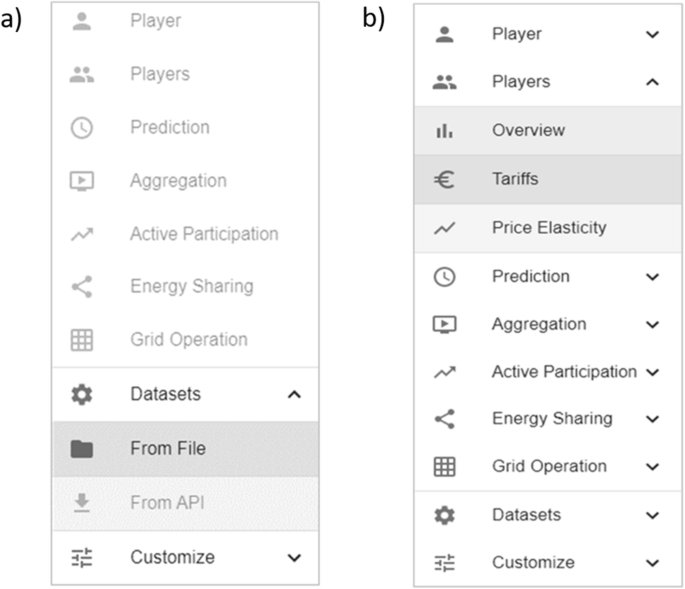Collapse Datasets using its up chevron in panel a
The image size is (685, 589).
click(x=293, y=395)
